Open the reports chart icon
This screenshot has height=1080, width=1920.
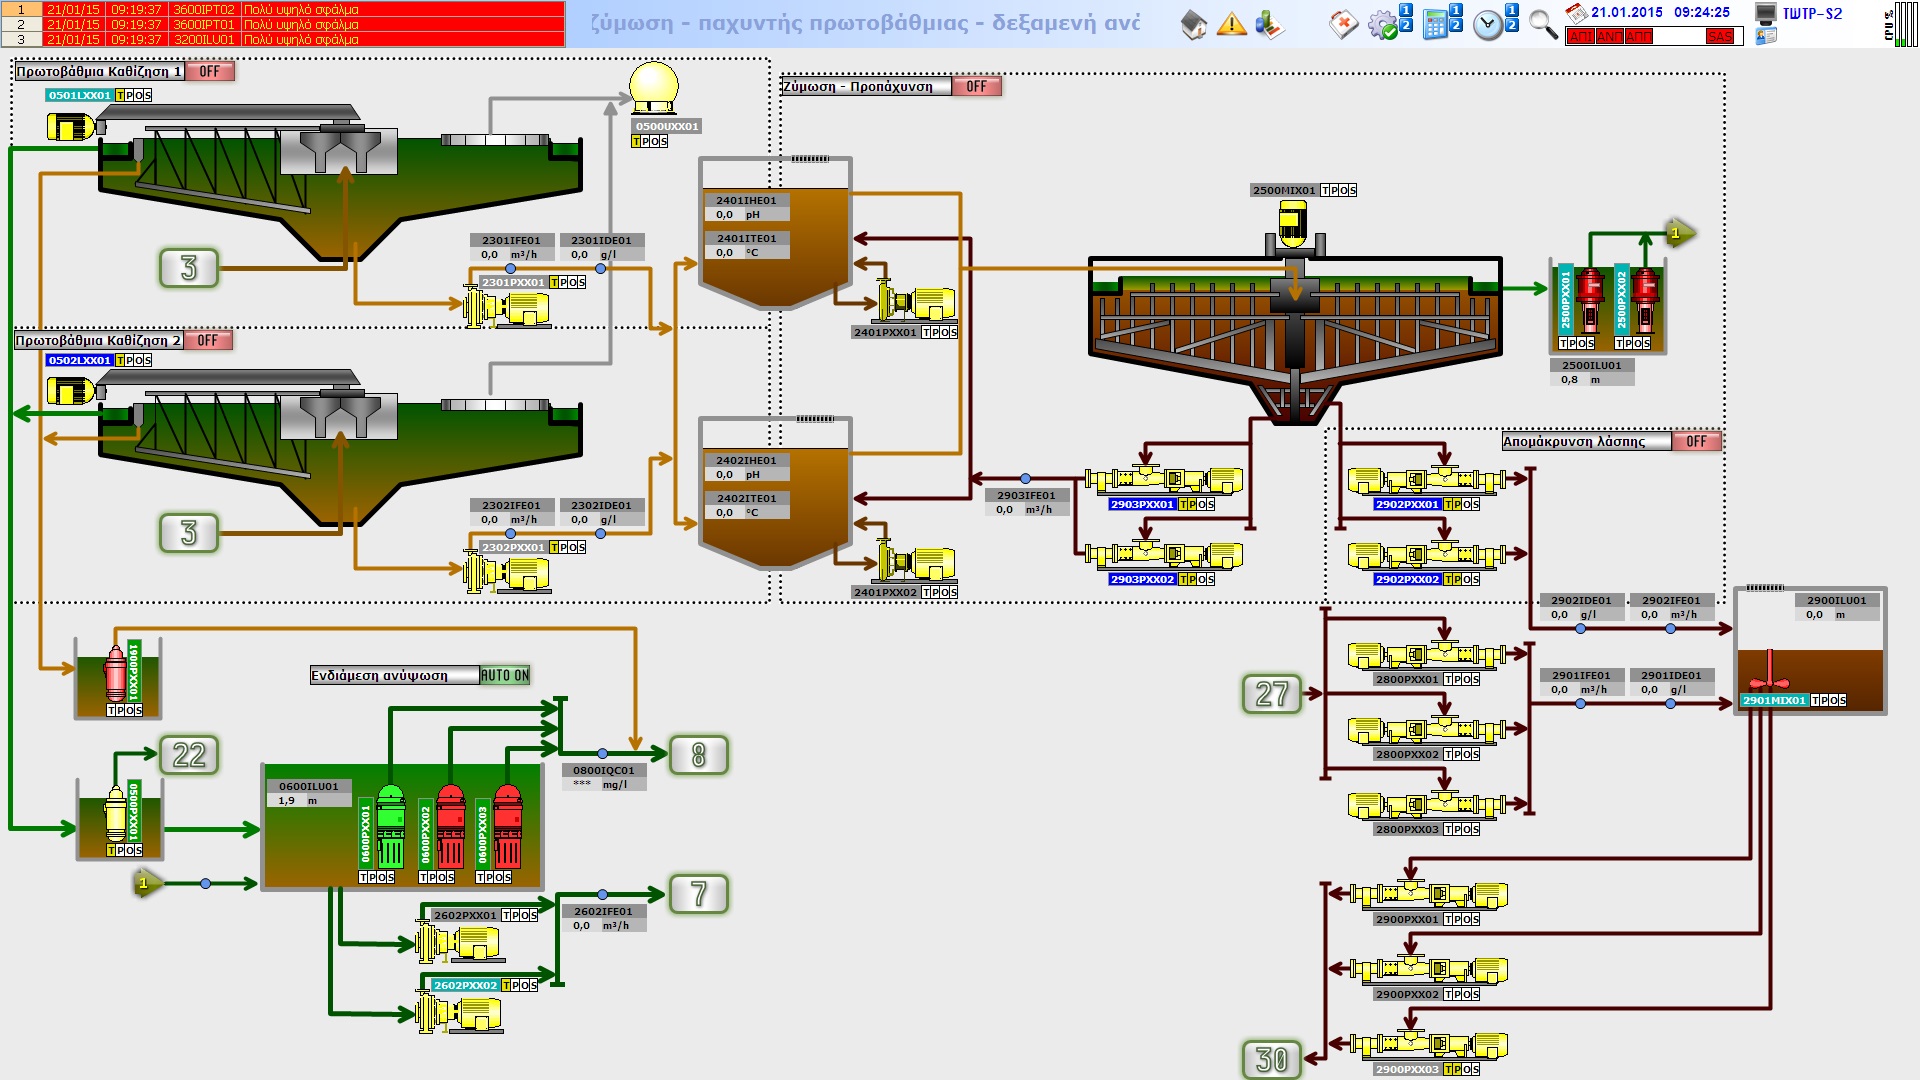[1268, 24]
